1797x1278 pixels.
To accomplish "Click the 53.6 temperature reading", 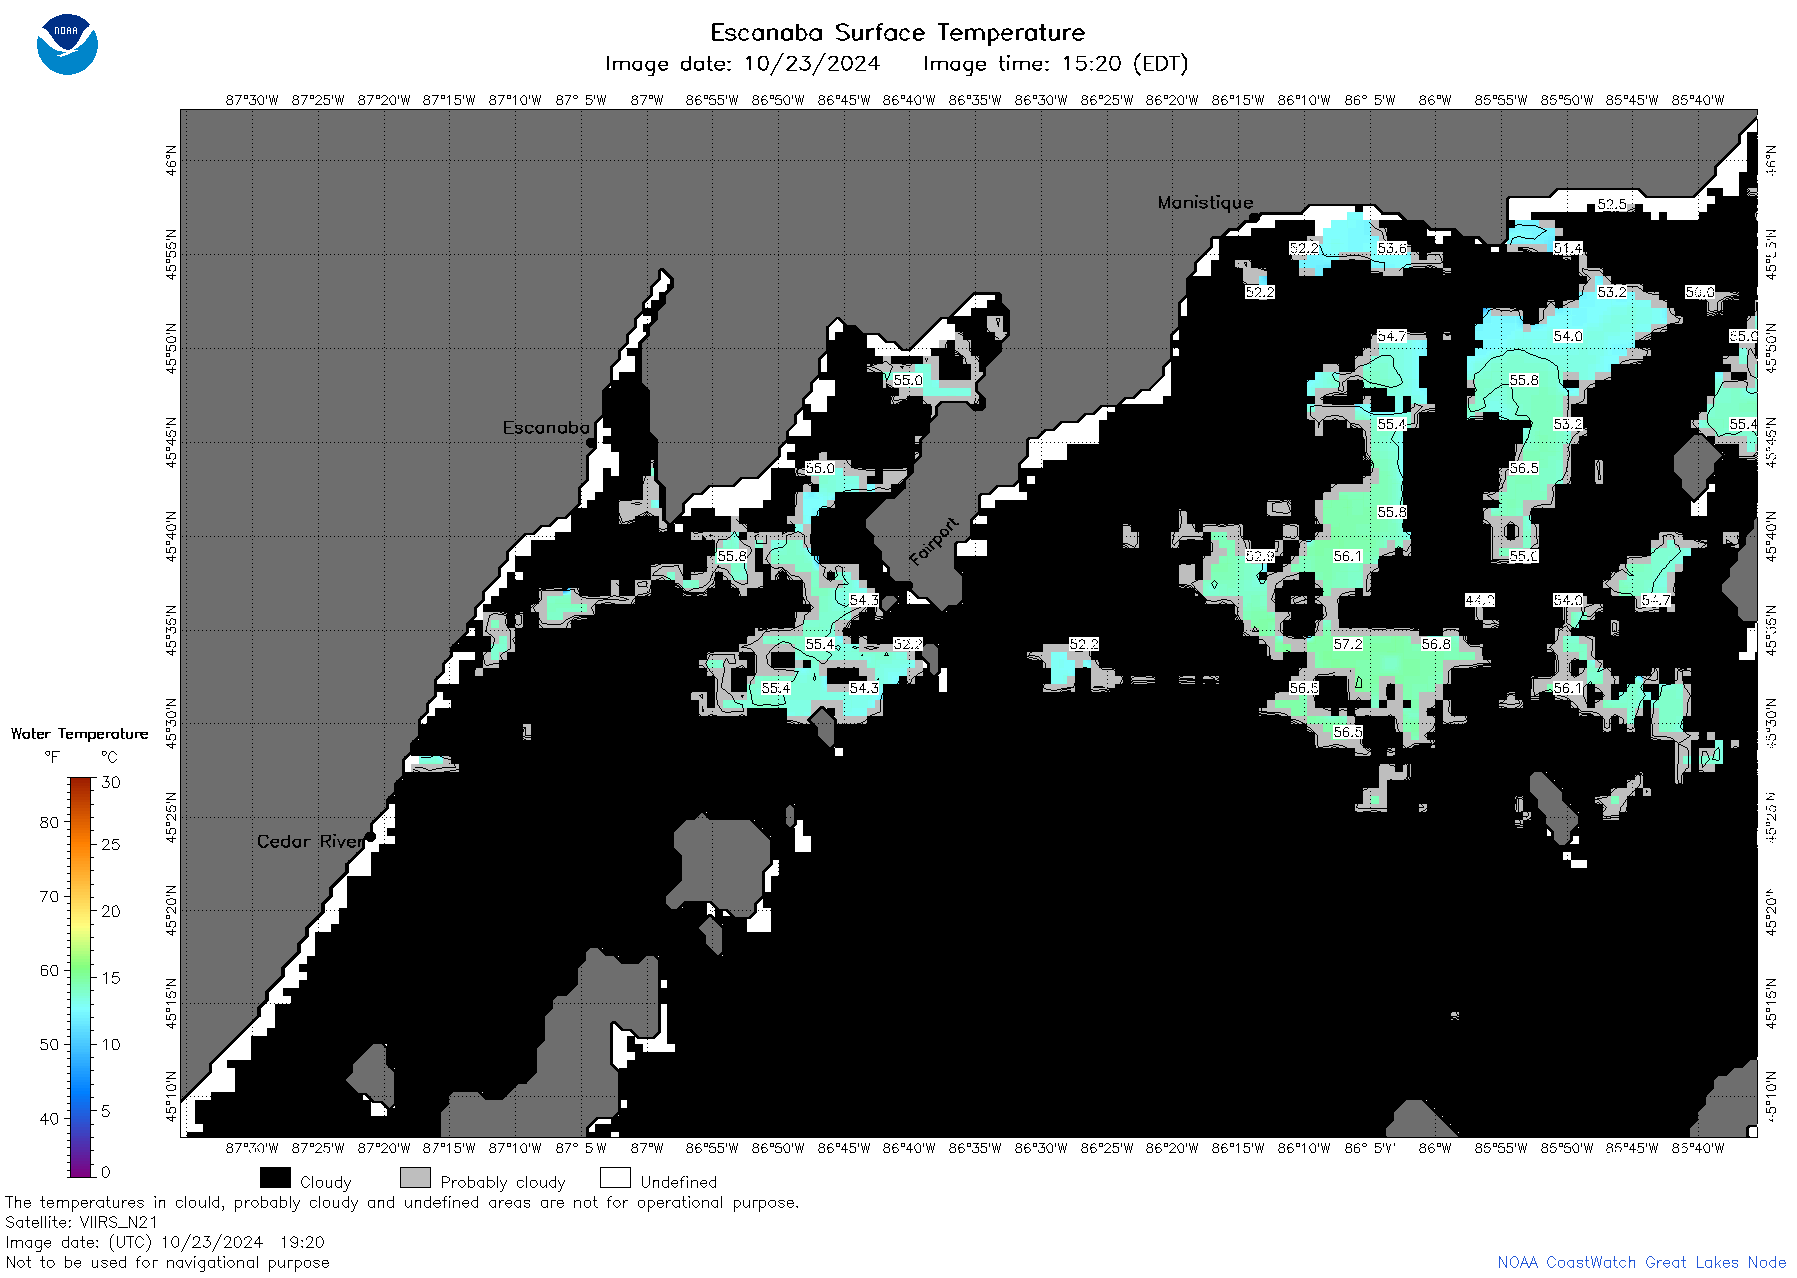I will coord(1391,248).
